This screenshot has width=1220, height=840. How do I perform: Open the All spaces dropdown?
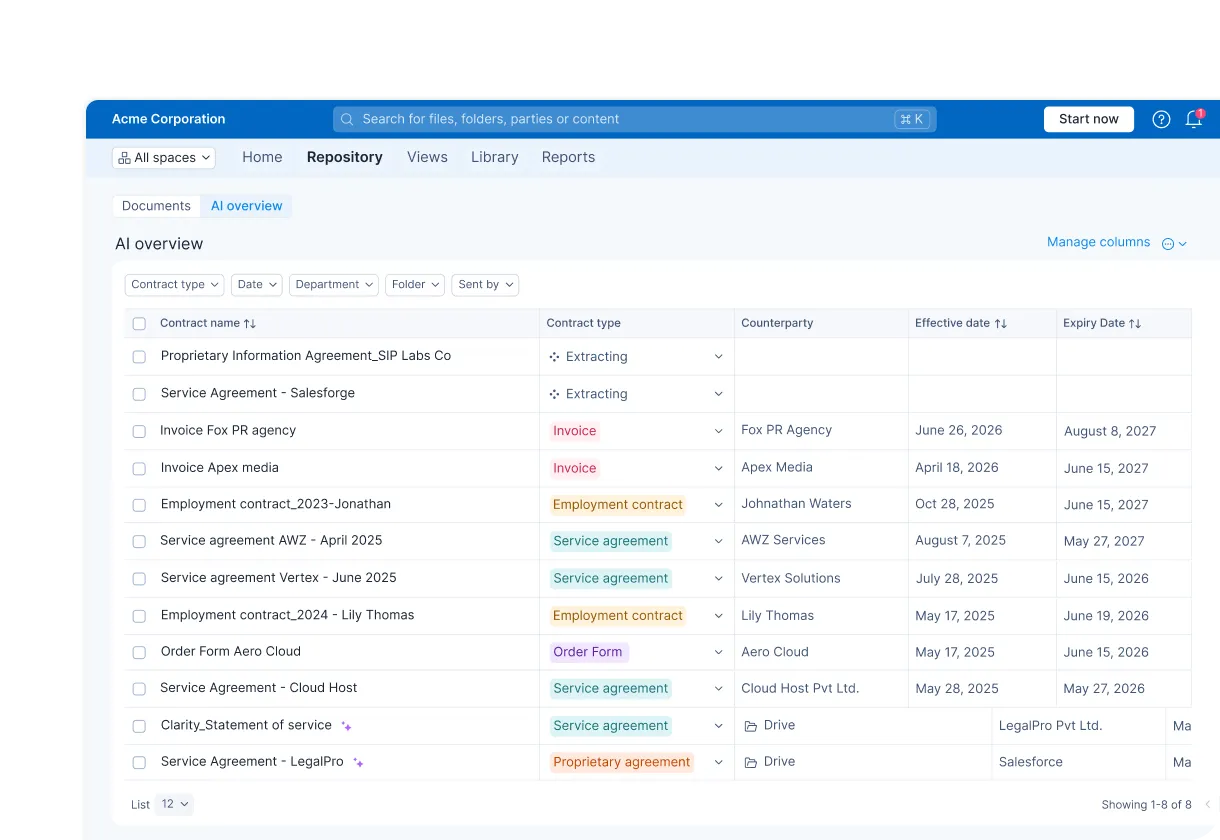click(x=164, y=158)
